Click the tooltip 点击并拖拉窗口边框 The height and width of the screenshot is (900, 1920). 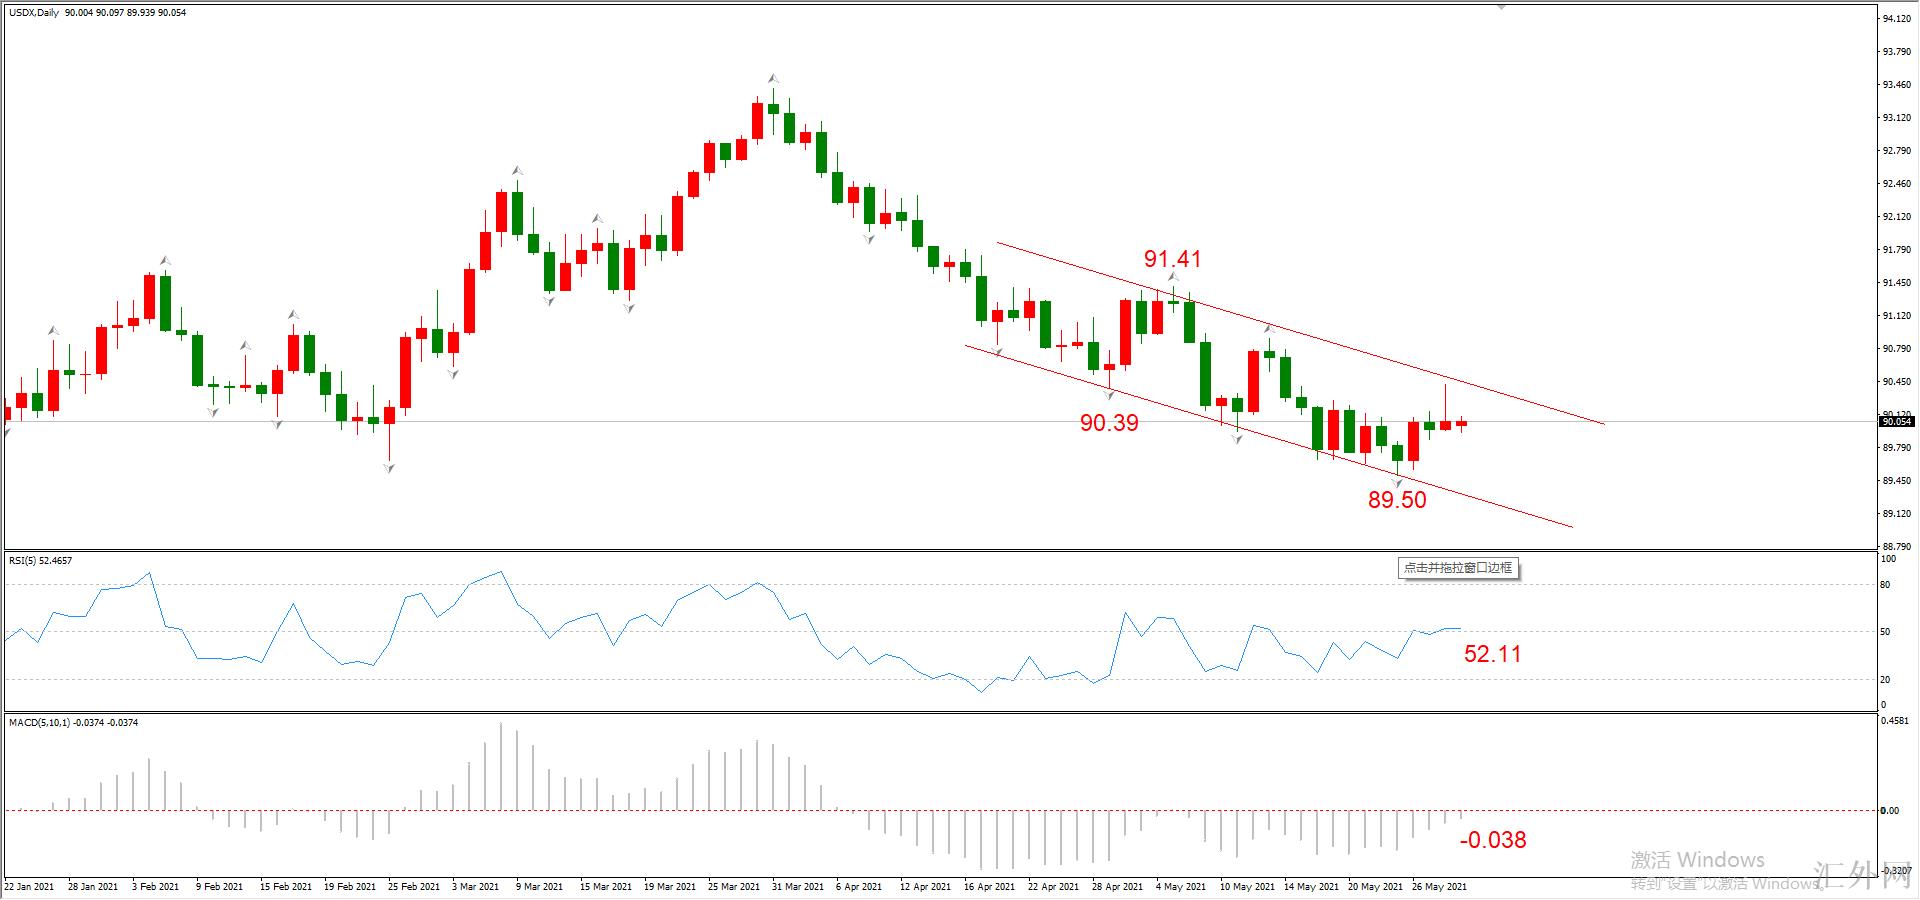(x=1458, y=568)
